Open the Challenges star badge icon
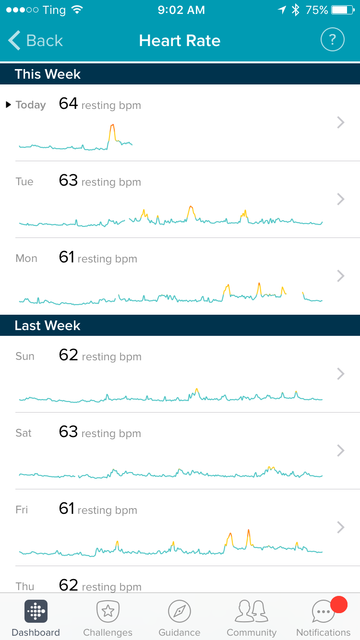Image resolution: width=360 pixels, height=640 pixels. (x=108, y=611)
